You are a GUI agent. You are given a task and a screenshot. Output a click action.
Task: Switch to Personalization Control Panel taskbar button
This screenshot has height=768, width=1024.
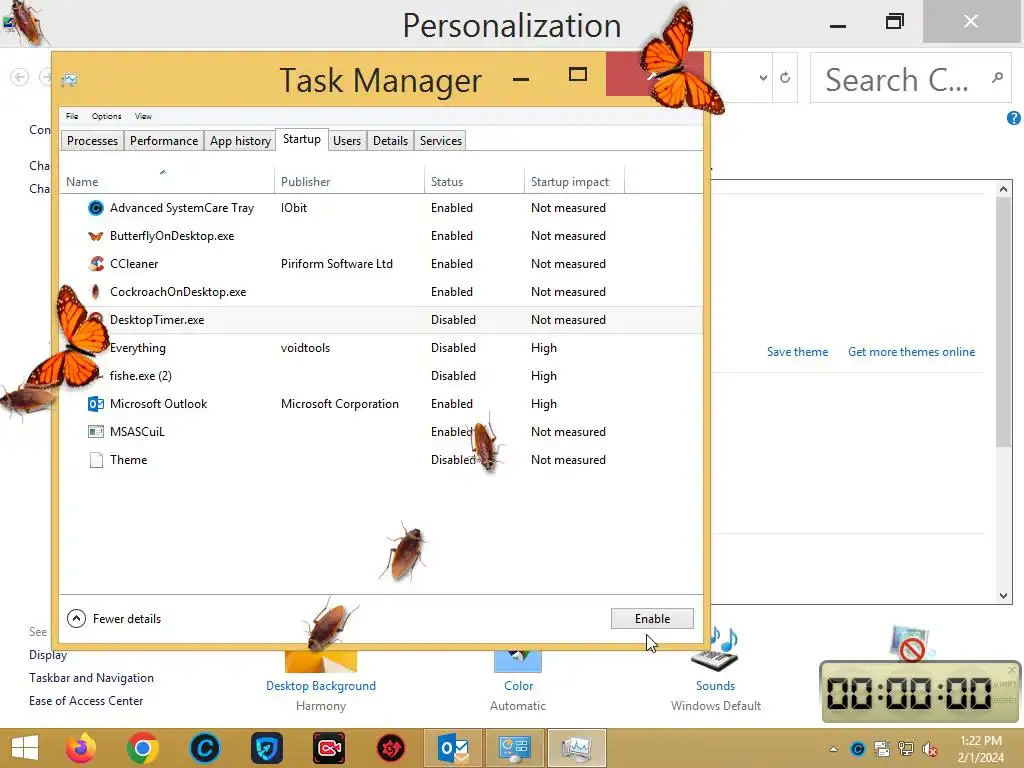tap(515, 748)
